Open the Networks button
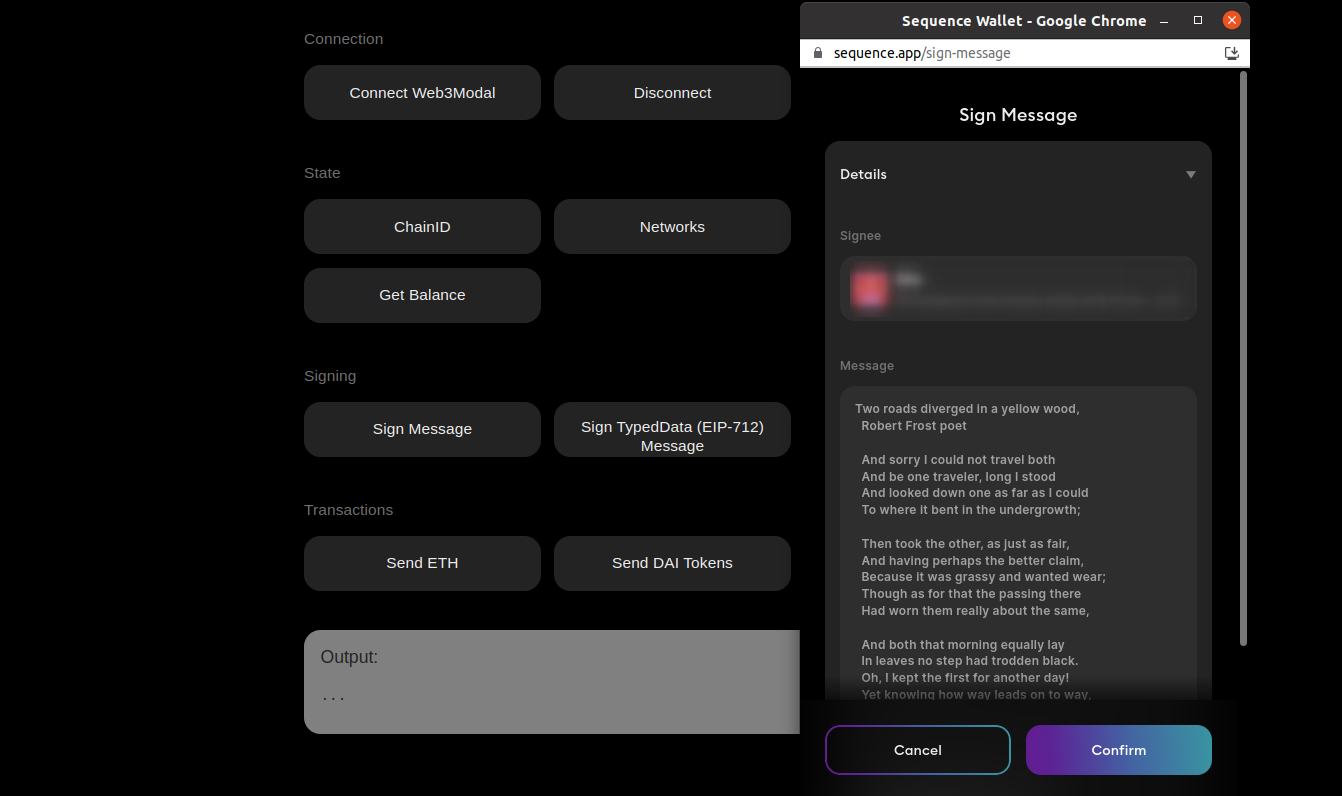This screenshot has height=796, width=1342. tap(672, 227)
